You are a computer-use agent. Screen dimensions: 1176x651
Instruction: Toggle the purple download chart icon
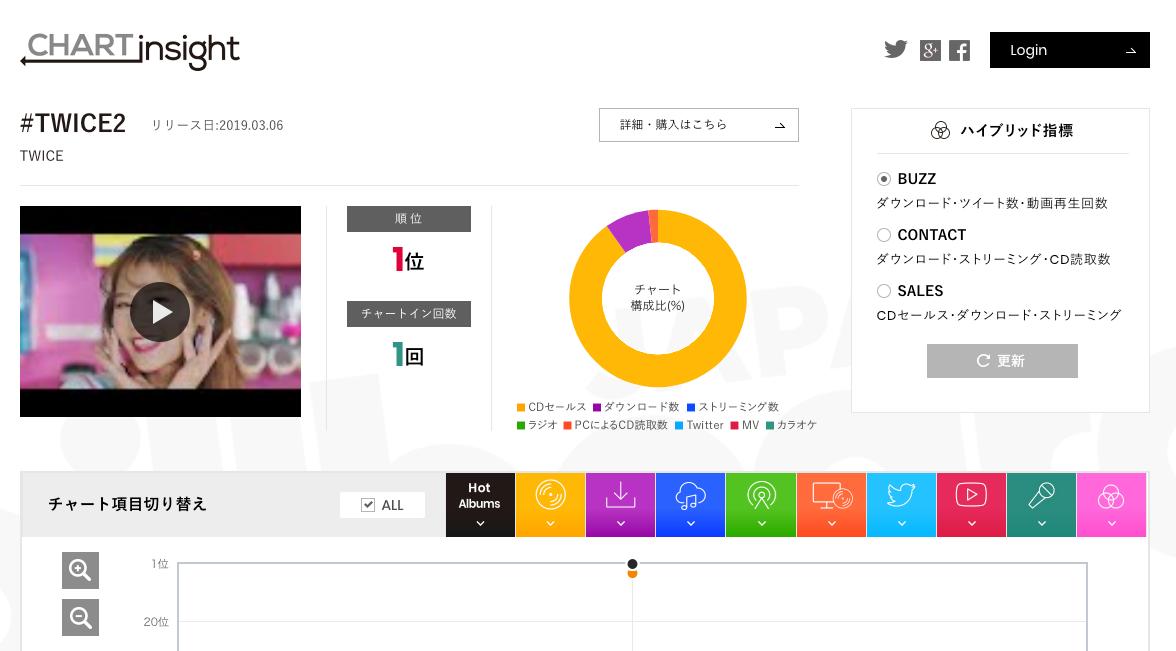click(620, 505)
